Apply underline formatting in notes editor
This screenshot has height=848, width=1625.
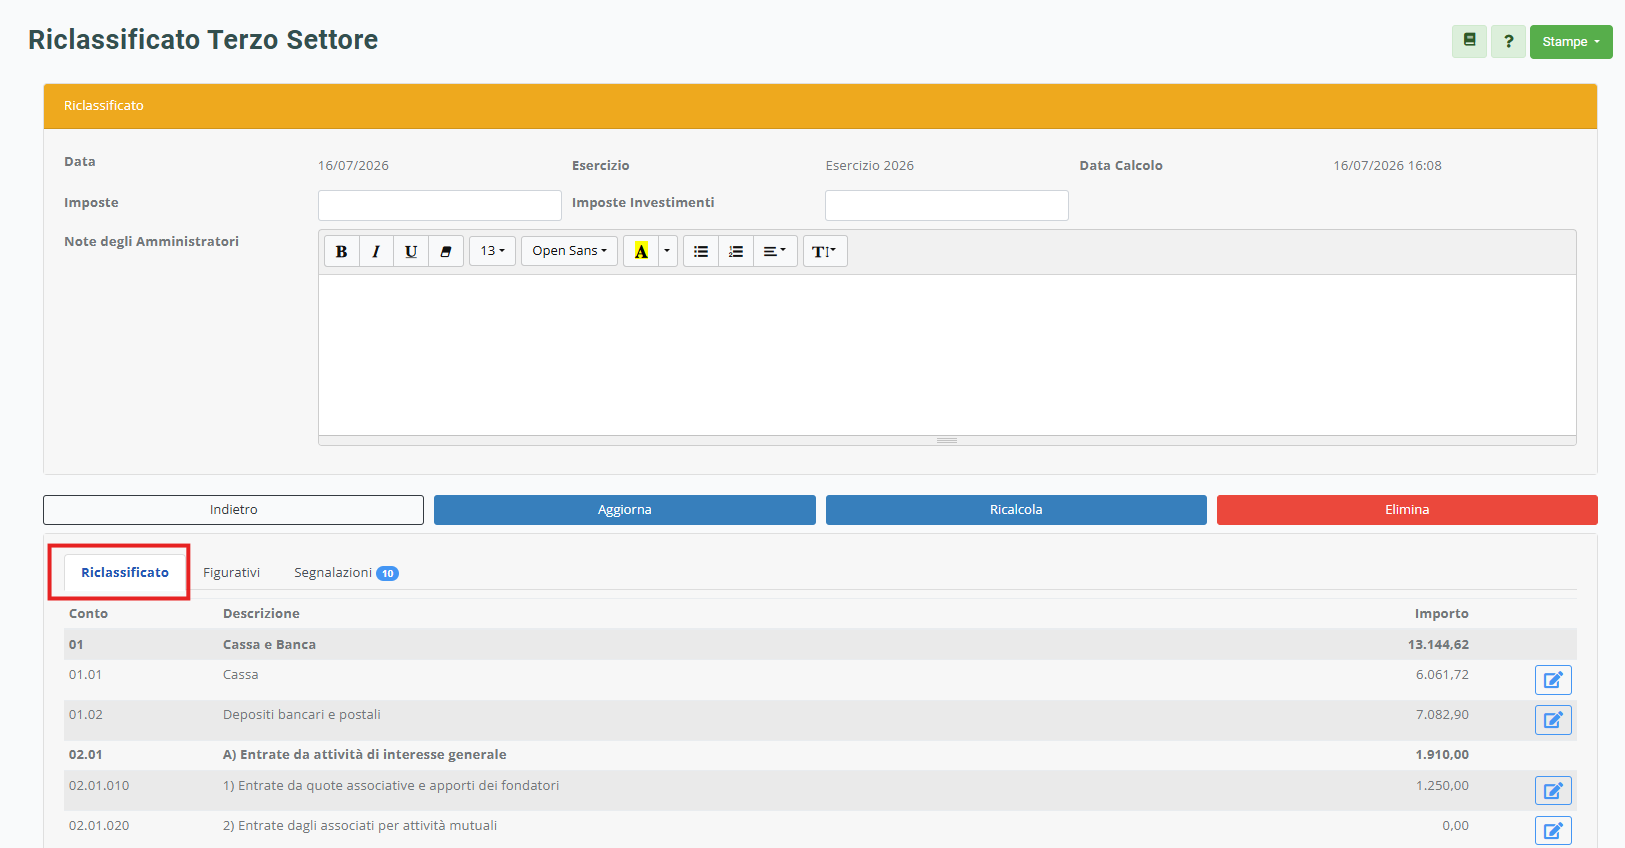point(411,251)
